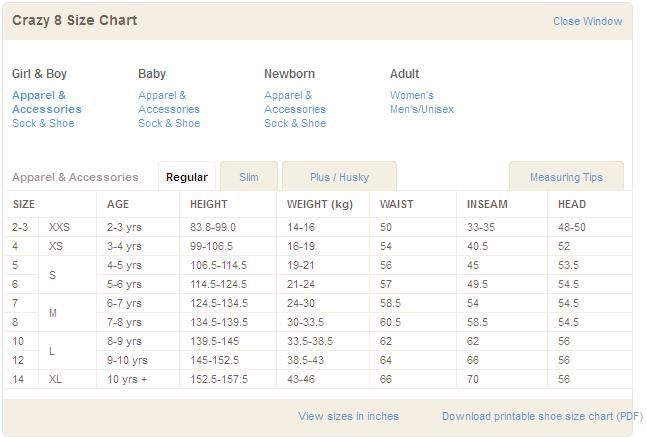647x437 pixels.
Task: Click the Close Window link
Action: pos(587,21)
